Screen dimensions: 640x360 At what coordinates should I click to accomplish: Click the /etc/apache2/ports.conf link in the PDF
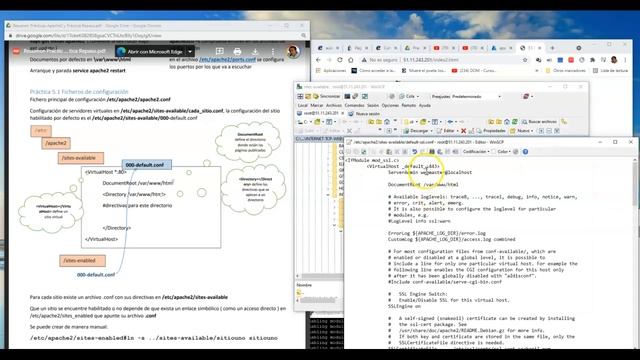pyautogui.click(x=227, y=59)
